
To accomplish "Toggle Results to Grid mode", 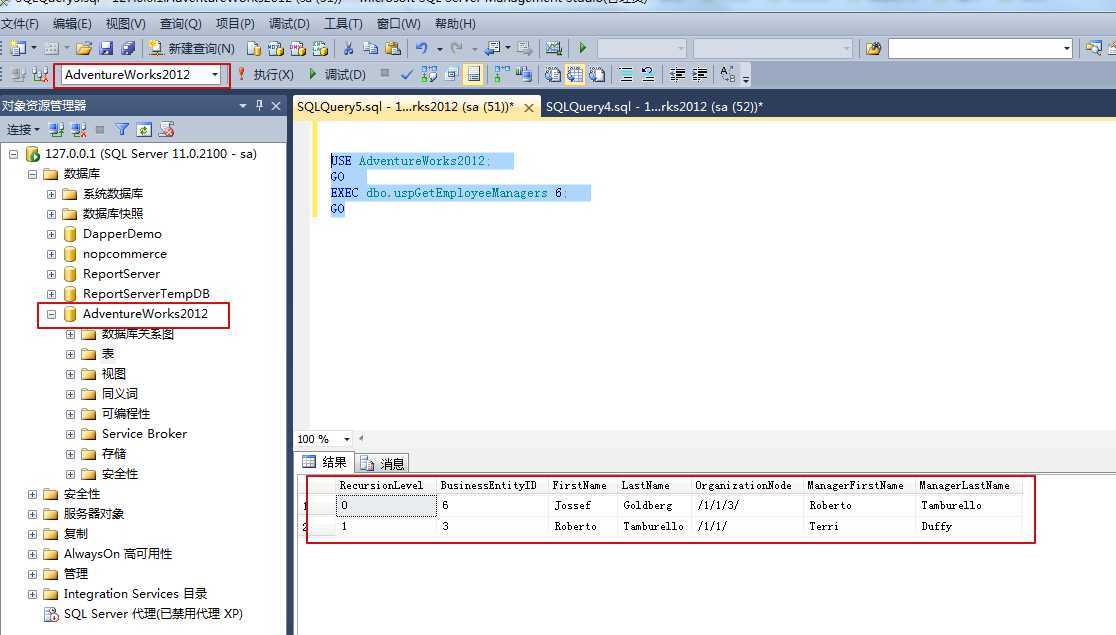I will tap(575, 74).
